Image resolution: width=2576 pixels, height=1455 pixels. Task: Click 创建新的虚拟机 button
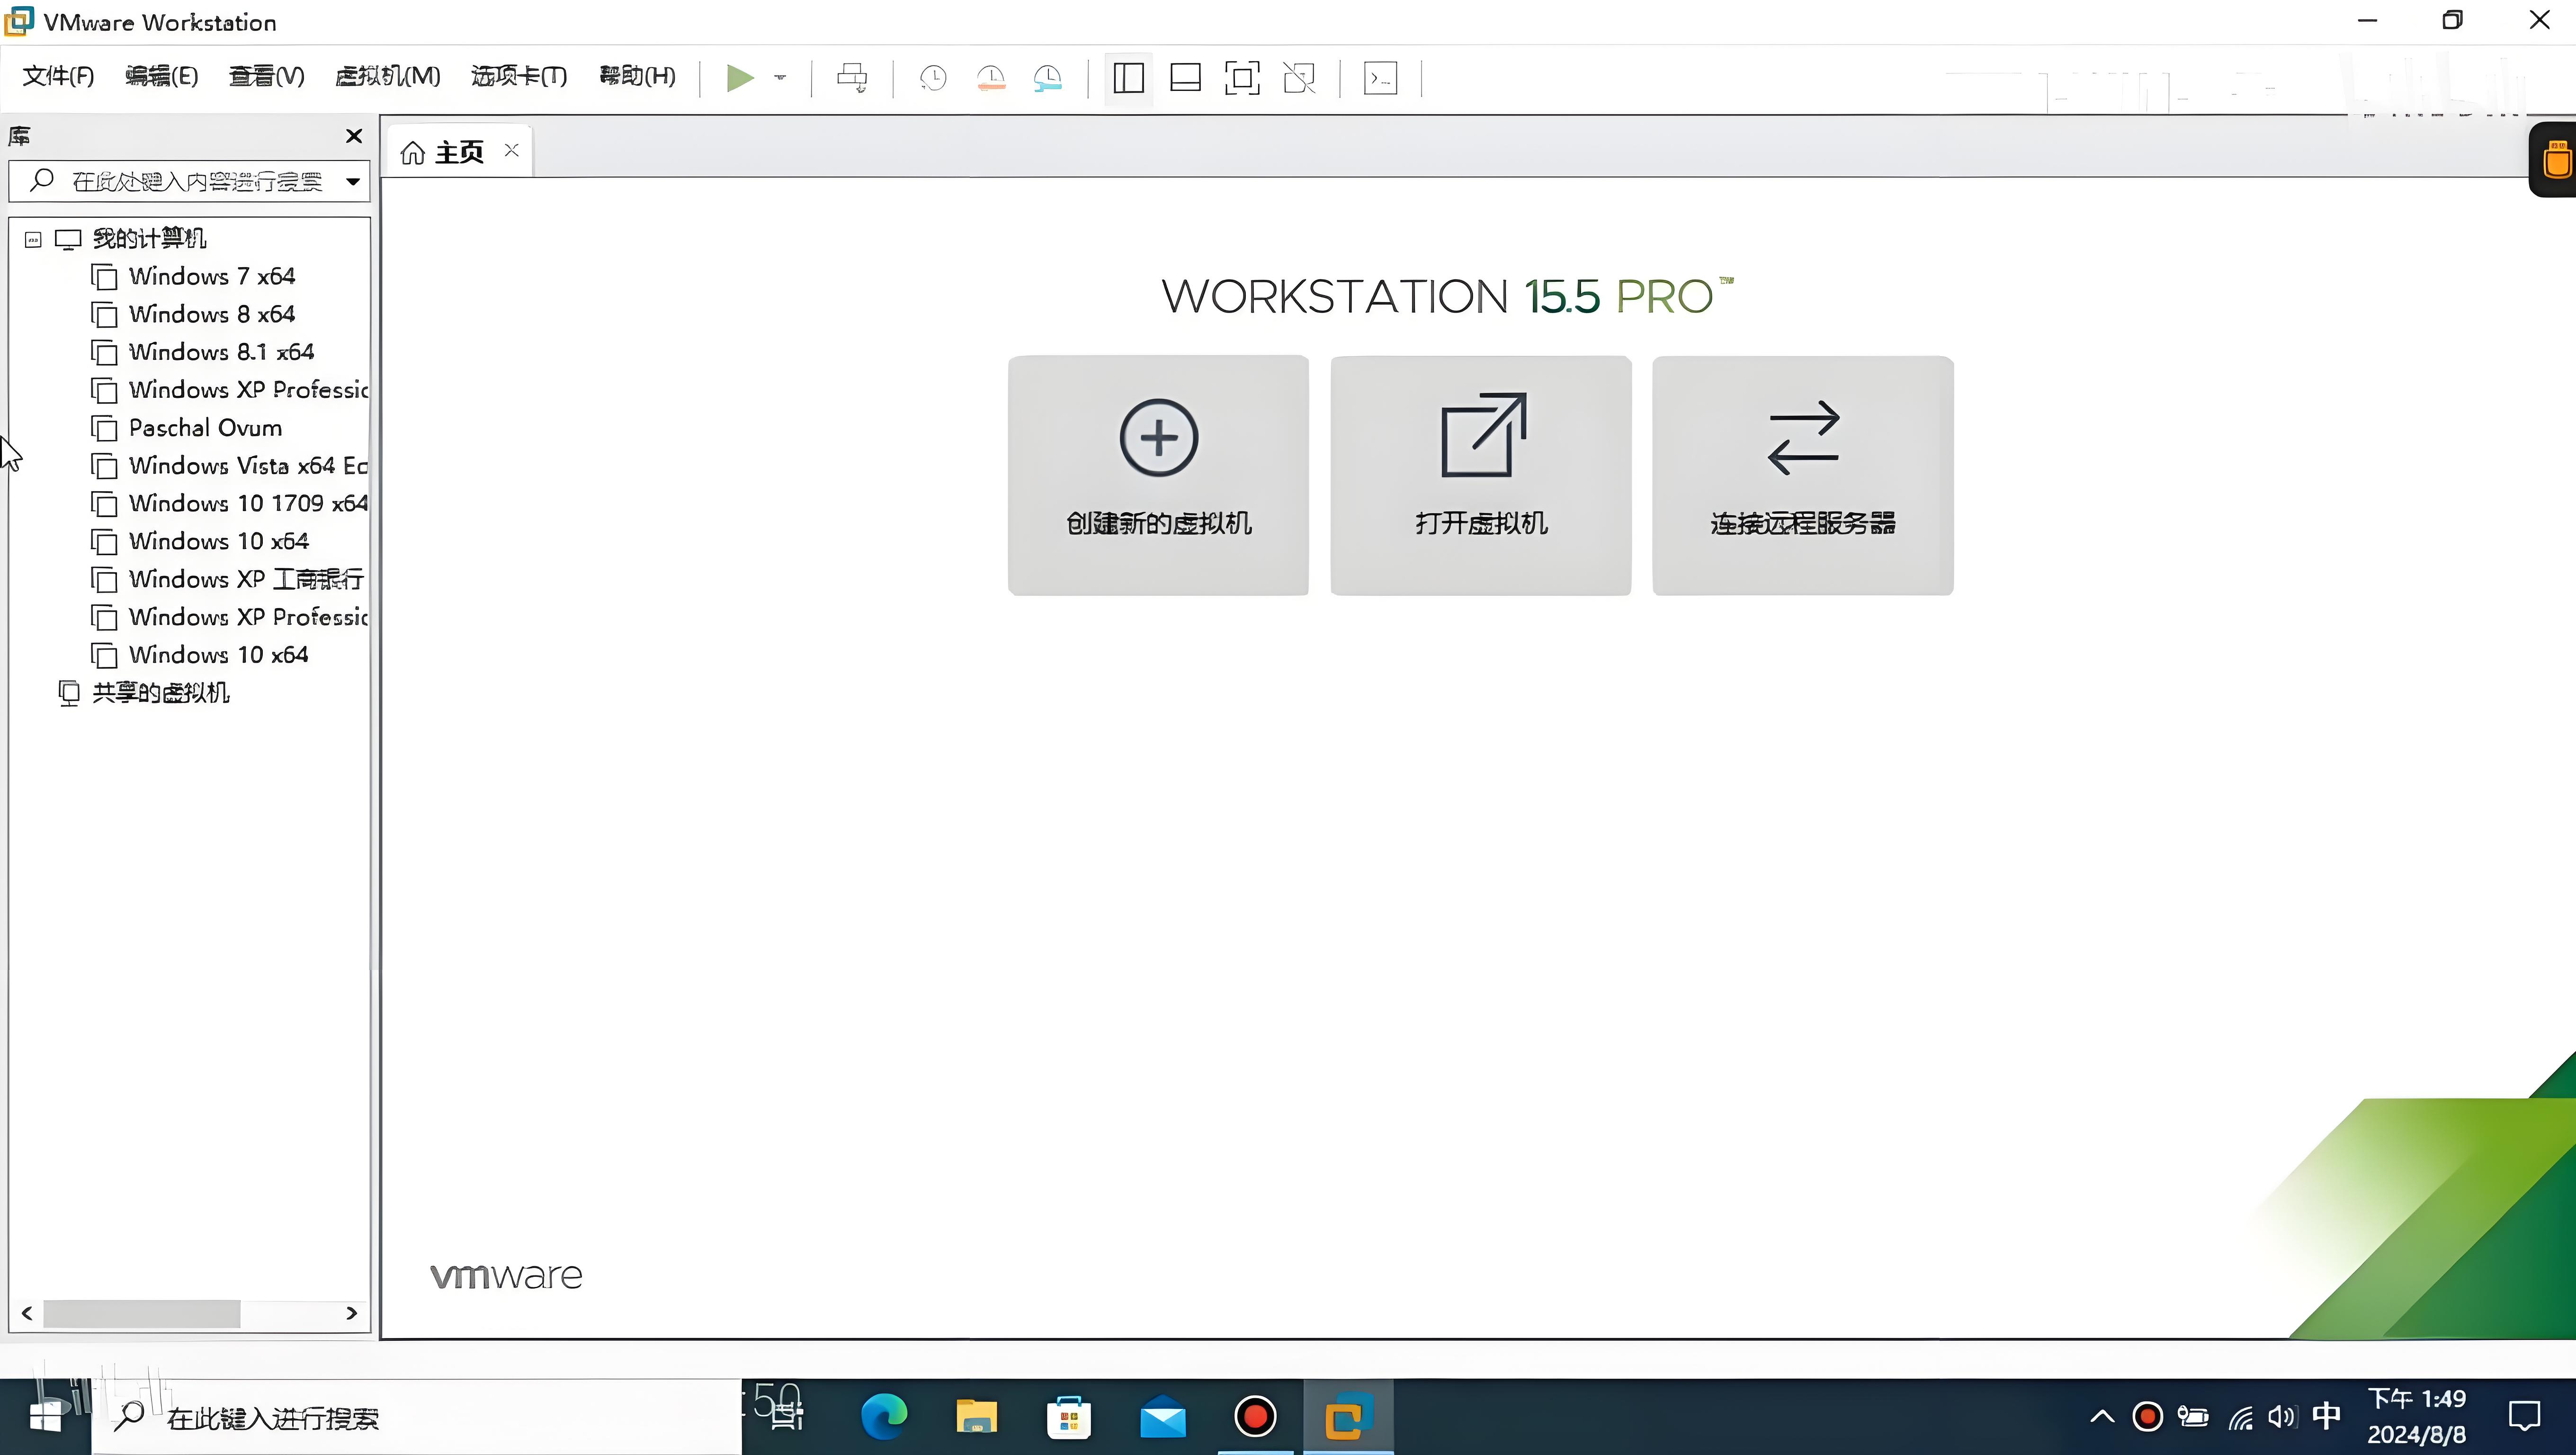coord(1158,475)
